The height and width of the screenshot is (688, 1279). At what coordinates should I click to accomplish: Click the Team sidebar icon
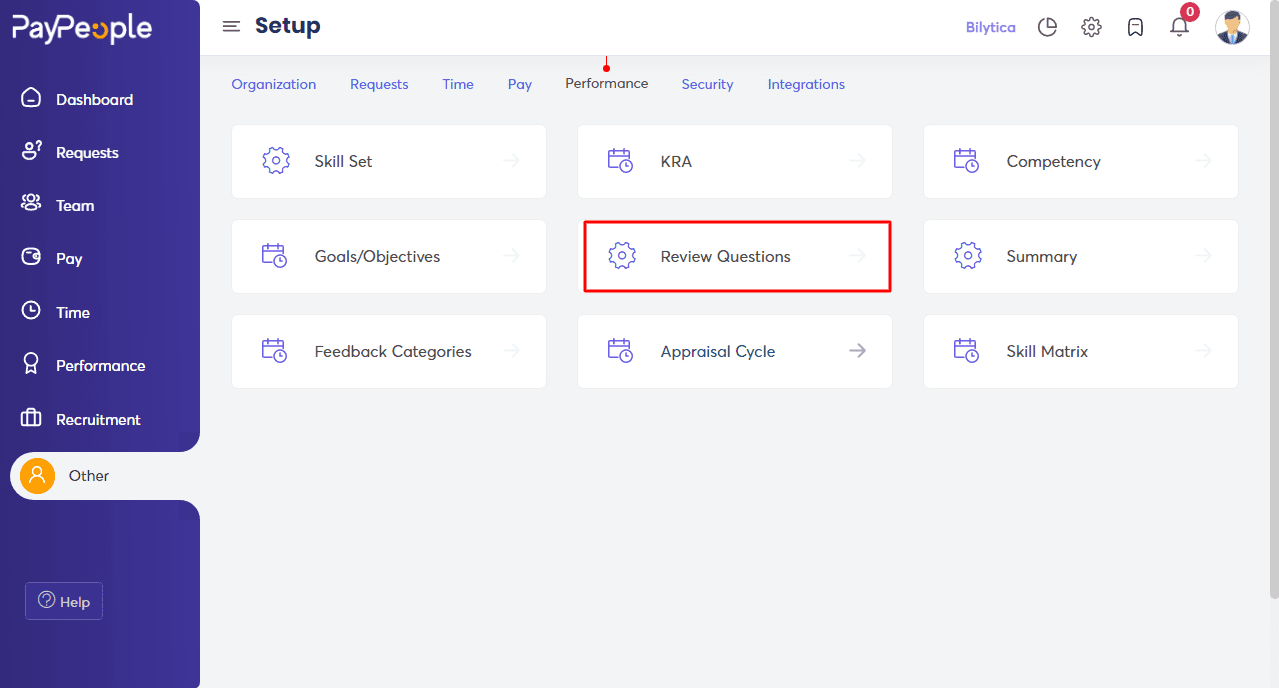(x=31, y=204)
